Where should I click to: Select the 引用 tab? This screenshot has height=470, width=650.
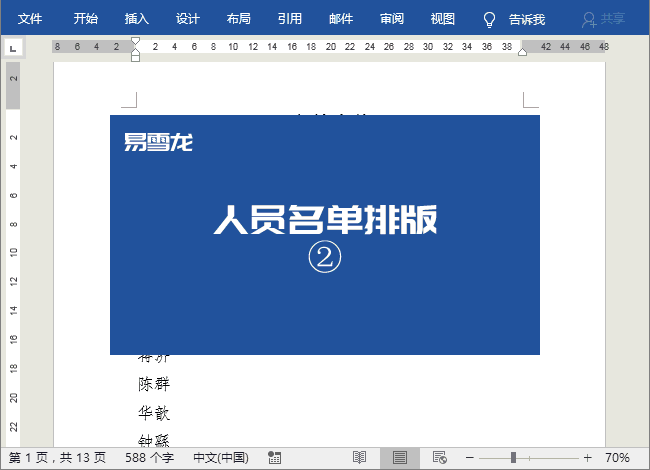(289, 19)
